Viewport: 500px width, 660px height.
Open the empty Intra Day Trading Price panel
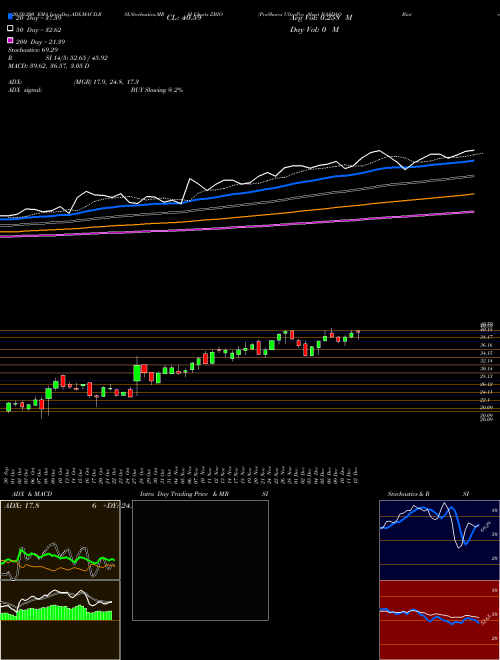coord(200,560)
